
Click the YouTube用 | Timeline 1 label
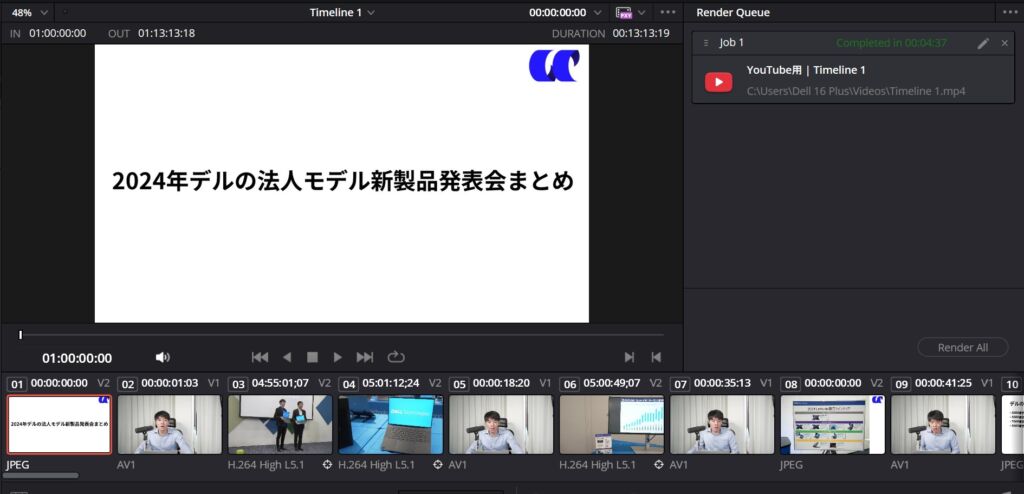[x=806, y=71]
